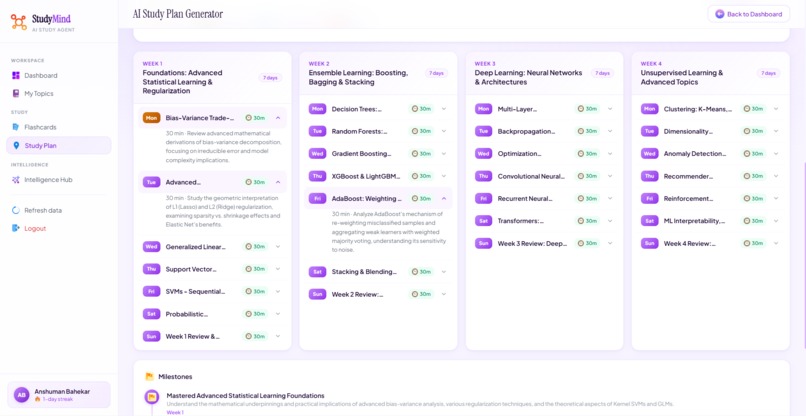806x416 pixels.
Task: Click the StudyMind logo icon
Action: tap(19, 22)
